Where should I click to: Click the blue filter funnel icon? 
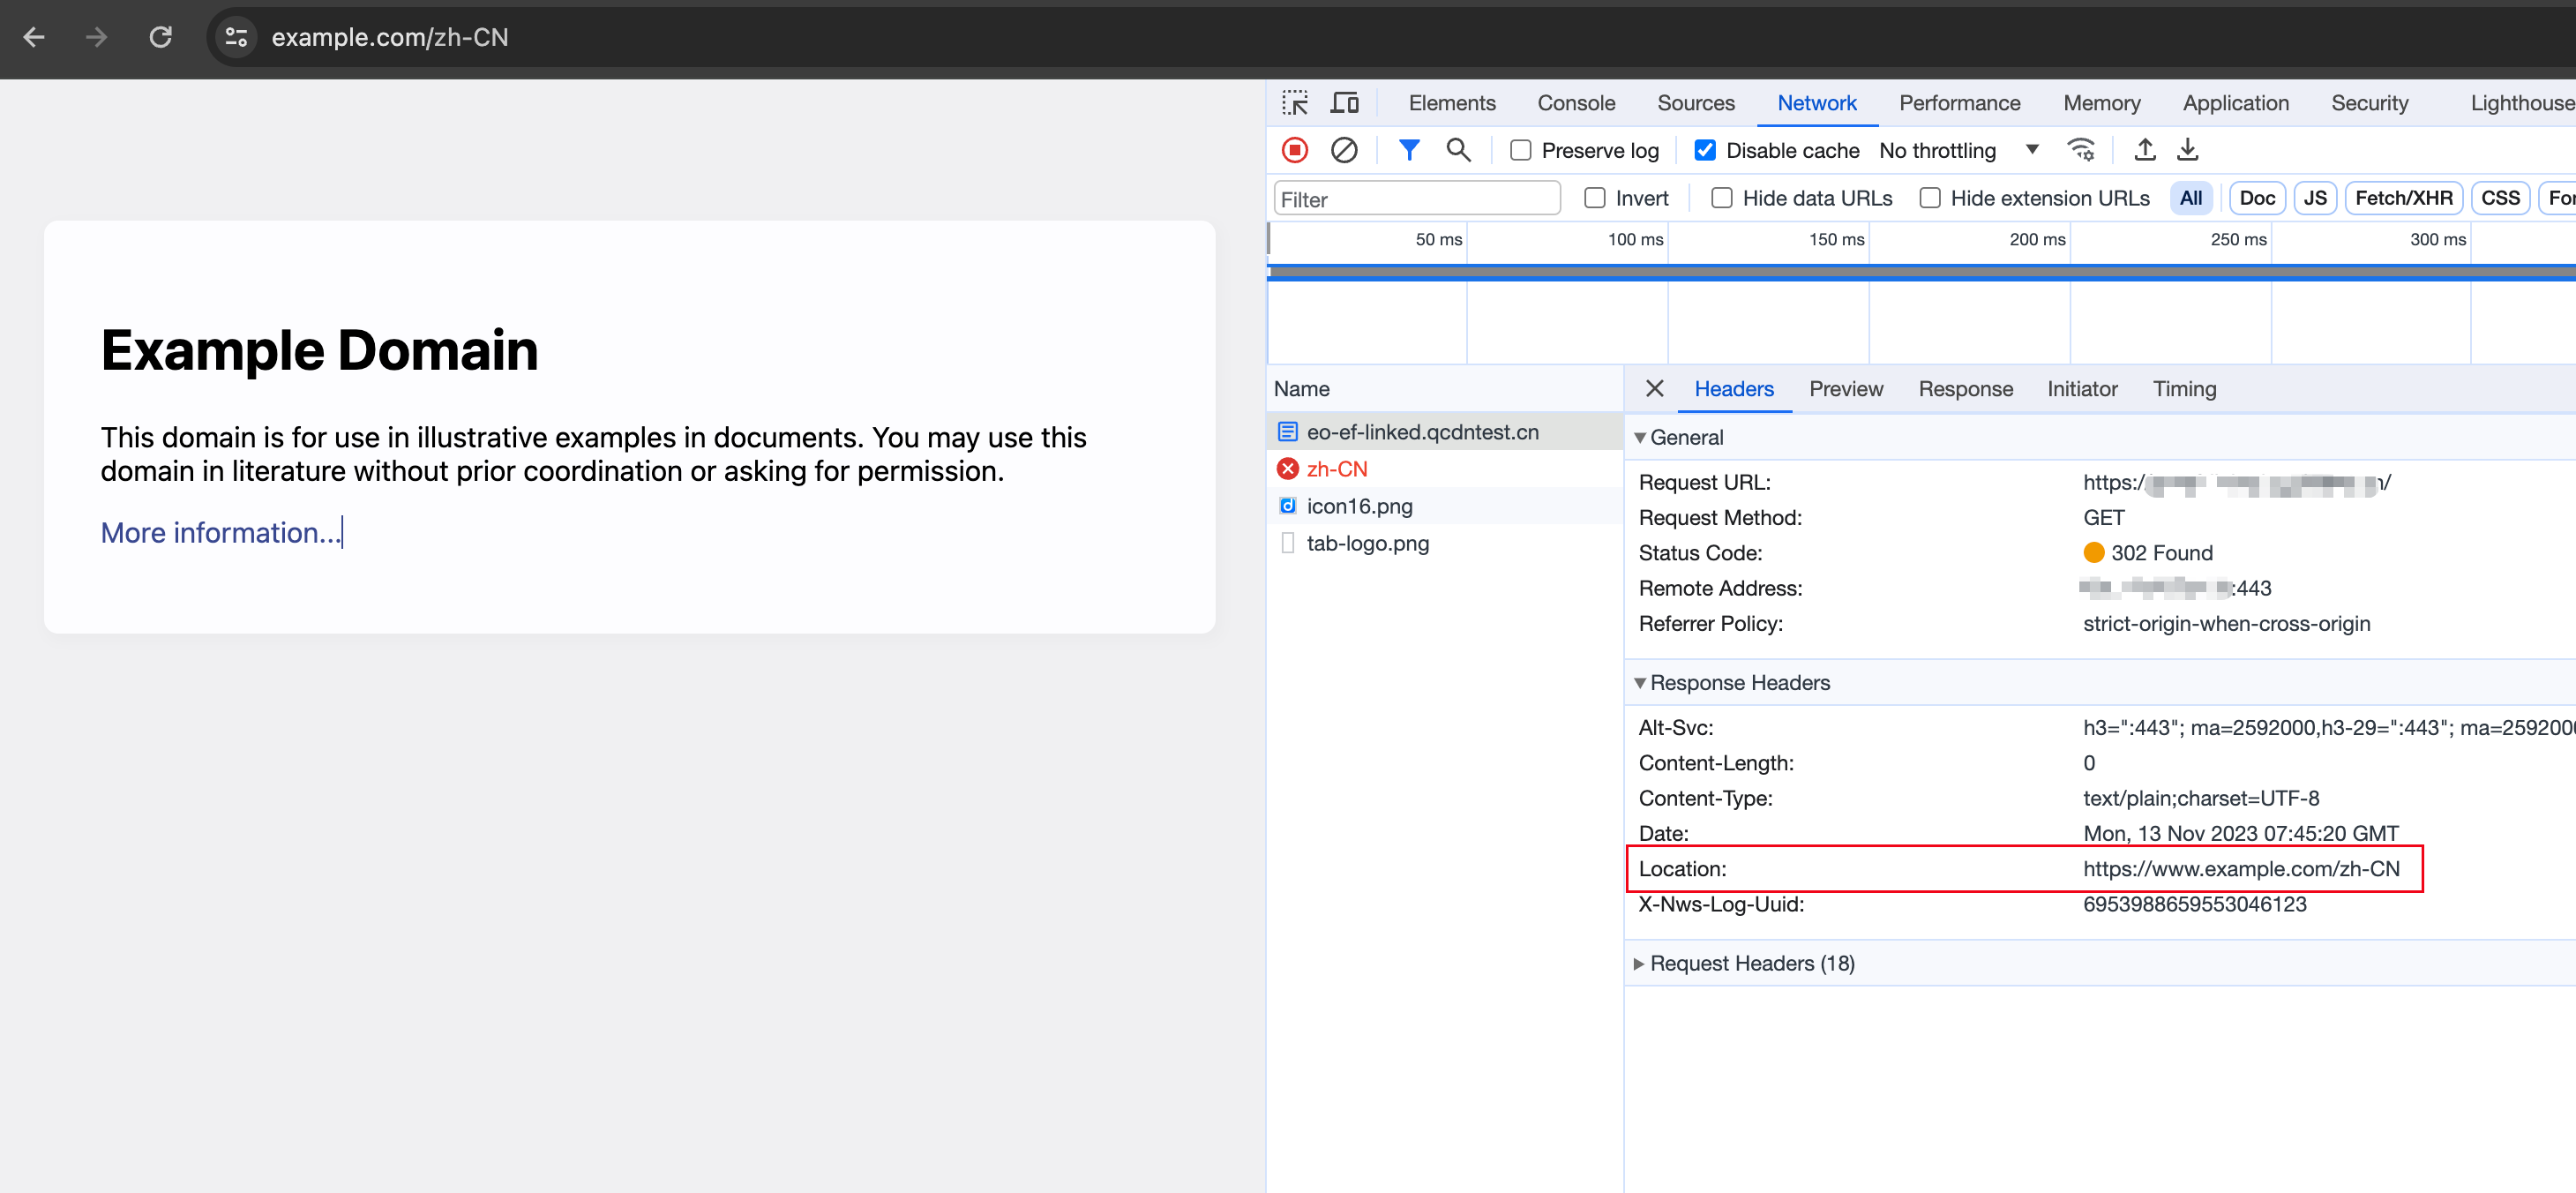coord(1409,150)
